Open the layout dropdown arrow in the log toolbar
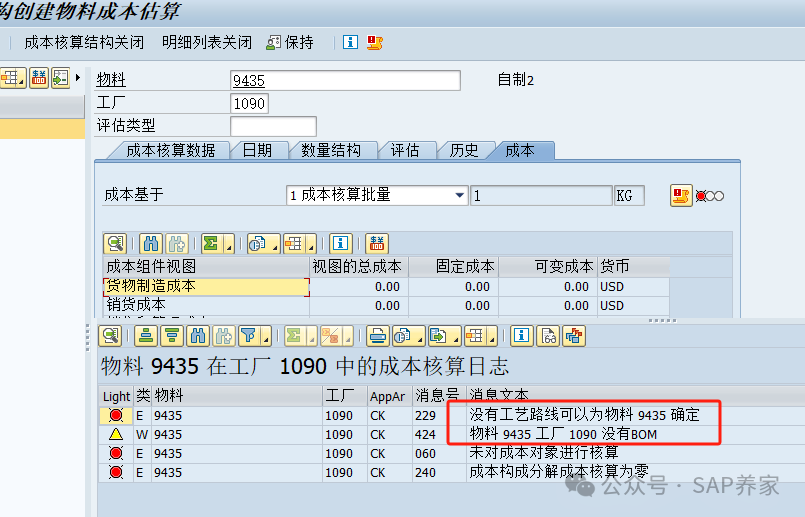This screenshot has width=805, height=517. point(492,337)
